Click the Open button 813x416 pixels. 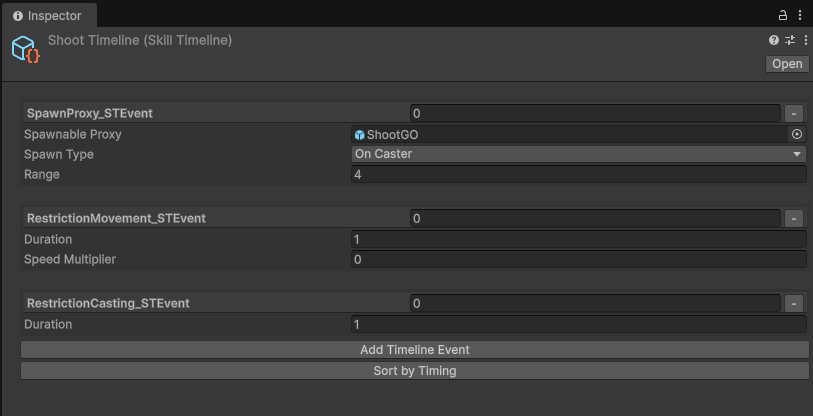pyautogui.click(x=787, y=64)
